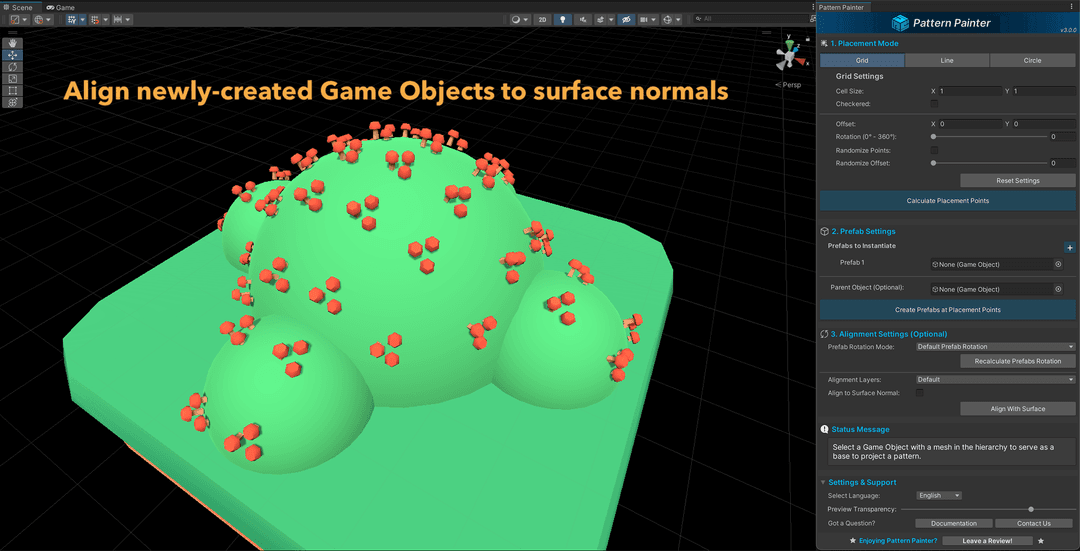The image size is (1080, 551).
Task: Adjust the Preview Transparency slider
Action: pyautogui.click(x=1030, y=509)
